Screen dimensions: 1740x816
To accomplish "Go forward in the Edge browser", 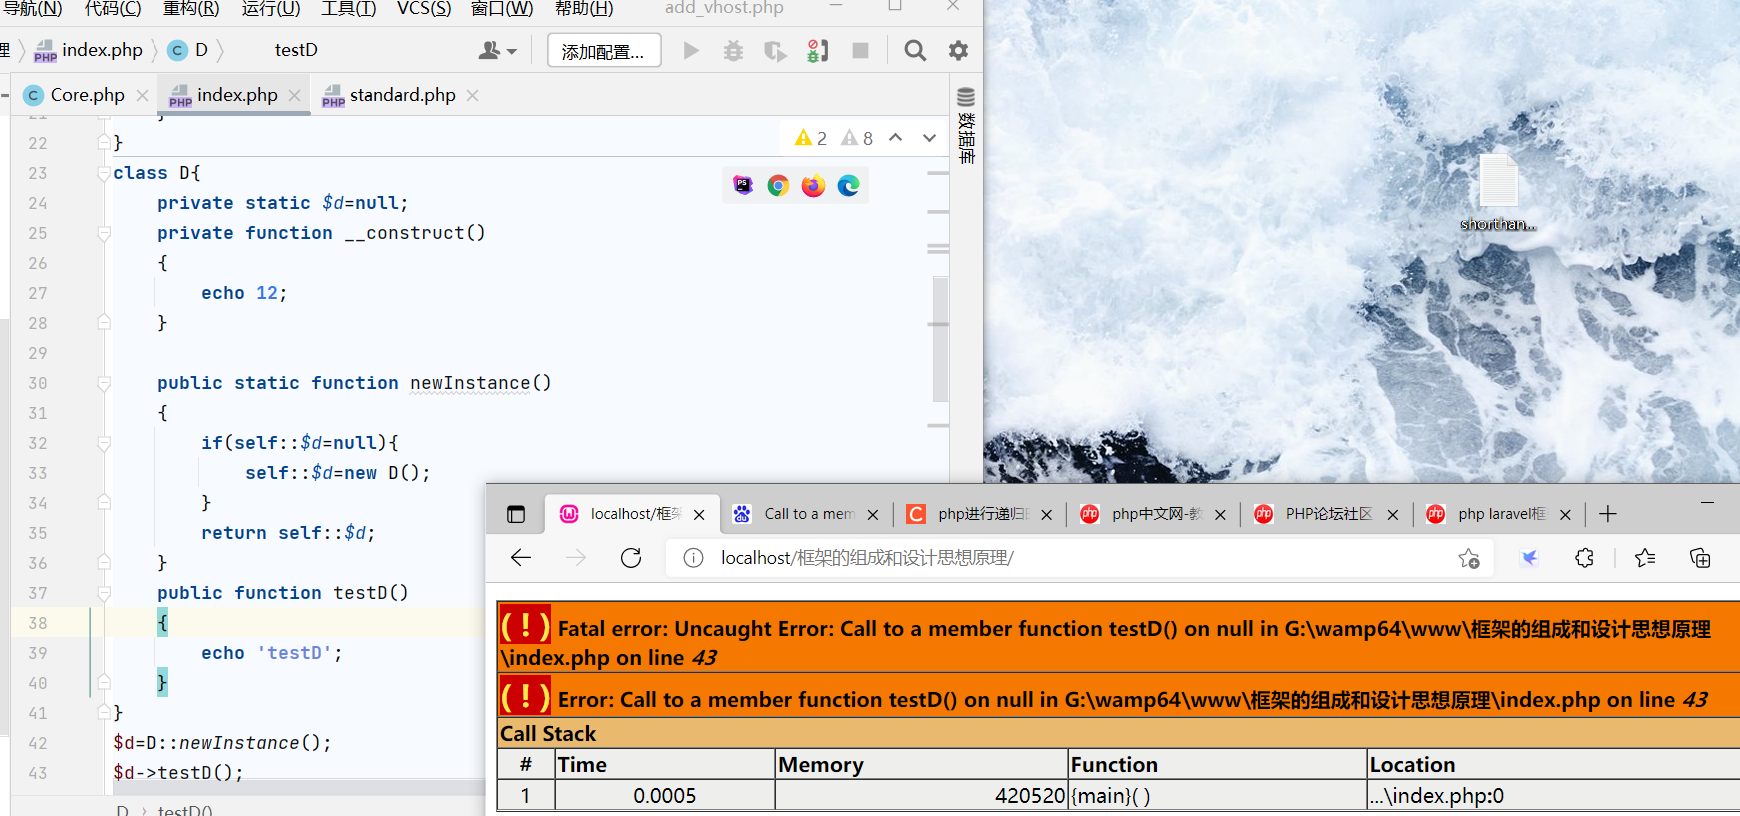I will [x=576, y=558].
